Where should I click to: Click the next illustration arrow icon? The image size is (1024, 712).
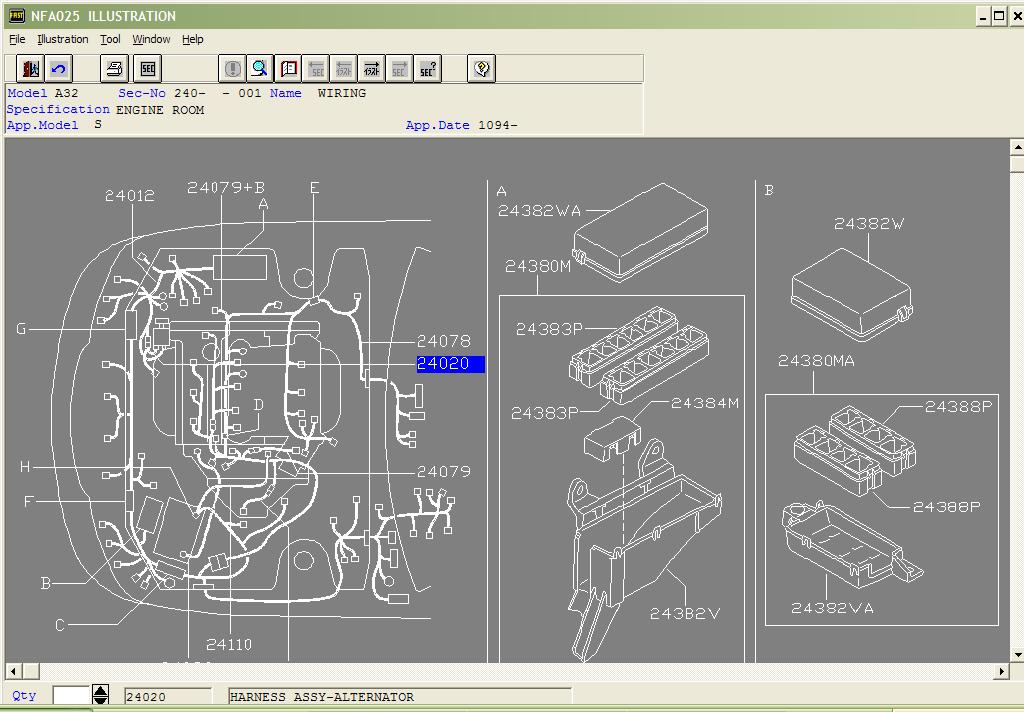[x=372, y=68]
